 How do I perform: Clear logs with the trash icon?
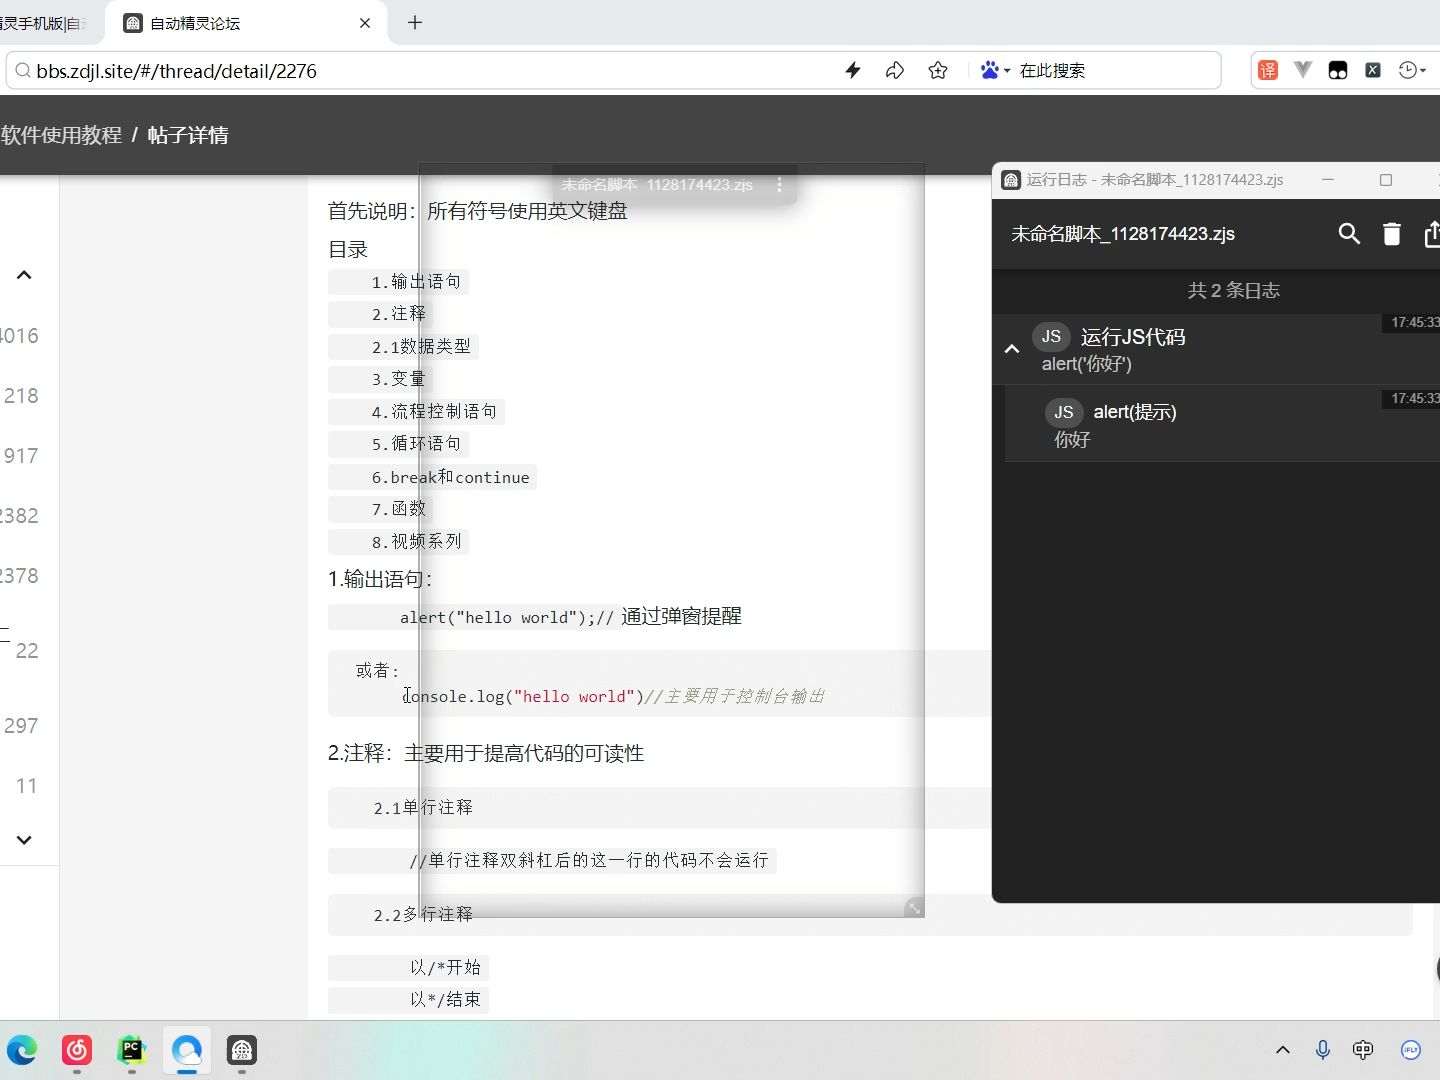pyautogui.click(x=1392, y=234)
